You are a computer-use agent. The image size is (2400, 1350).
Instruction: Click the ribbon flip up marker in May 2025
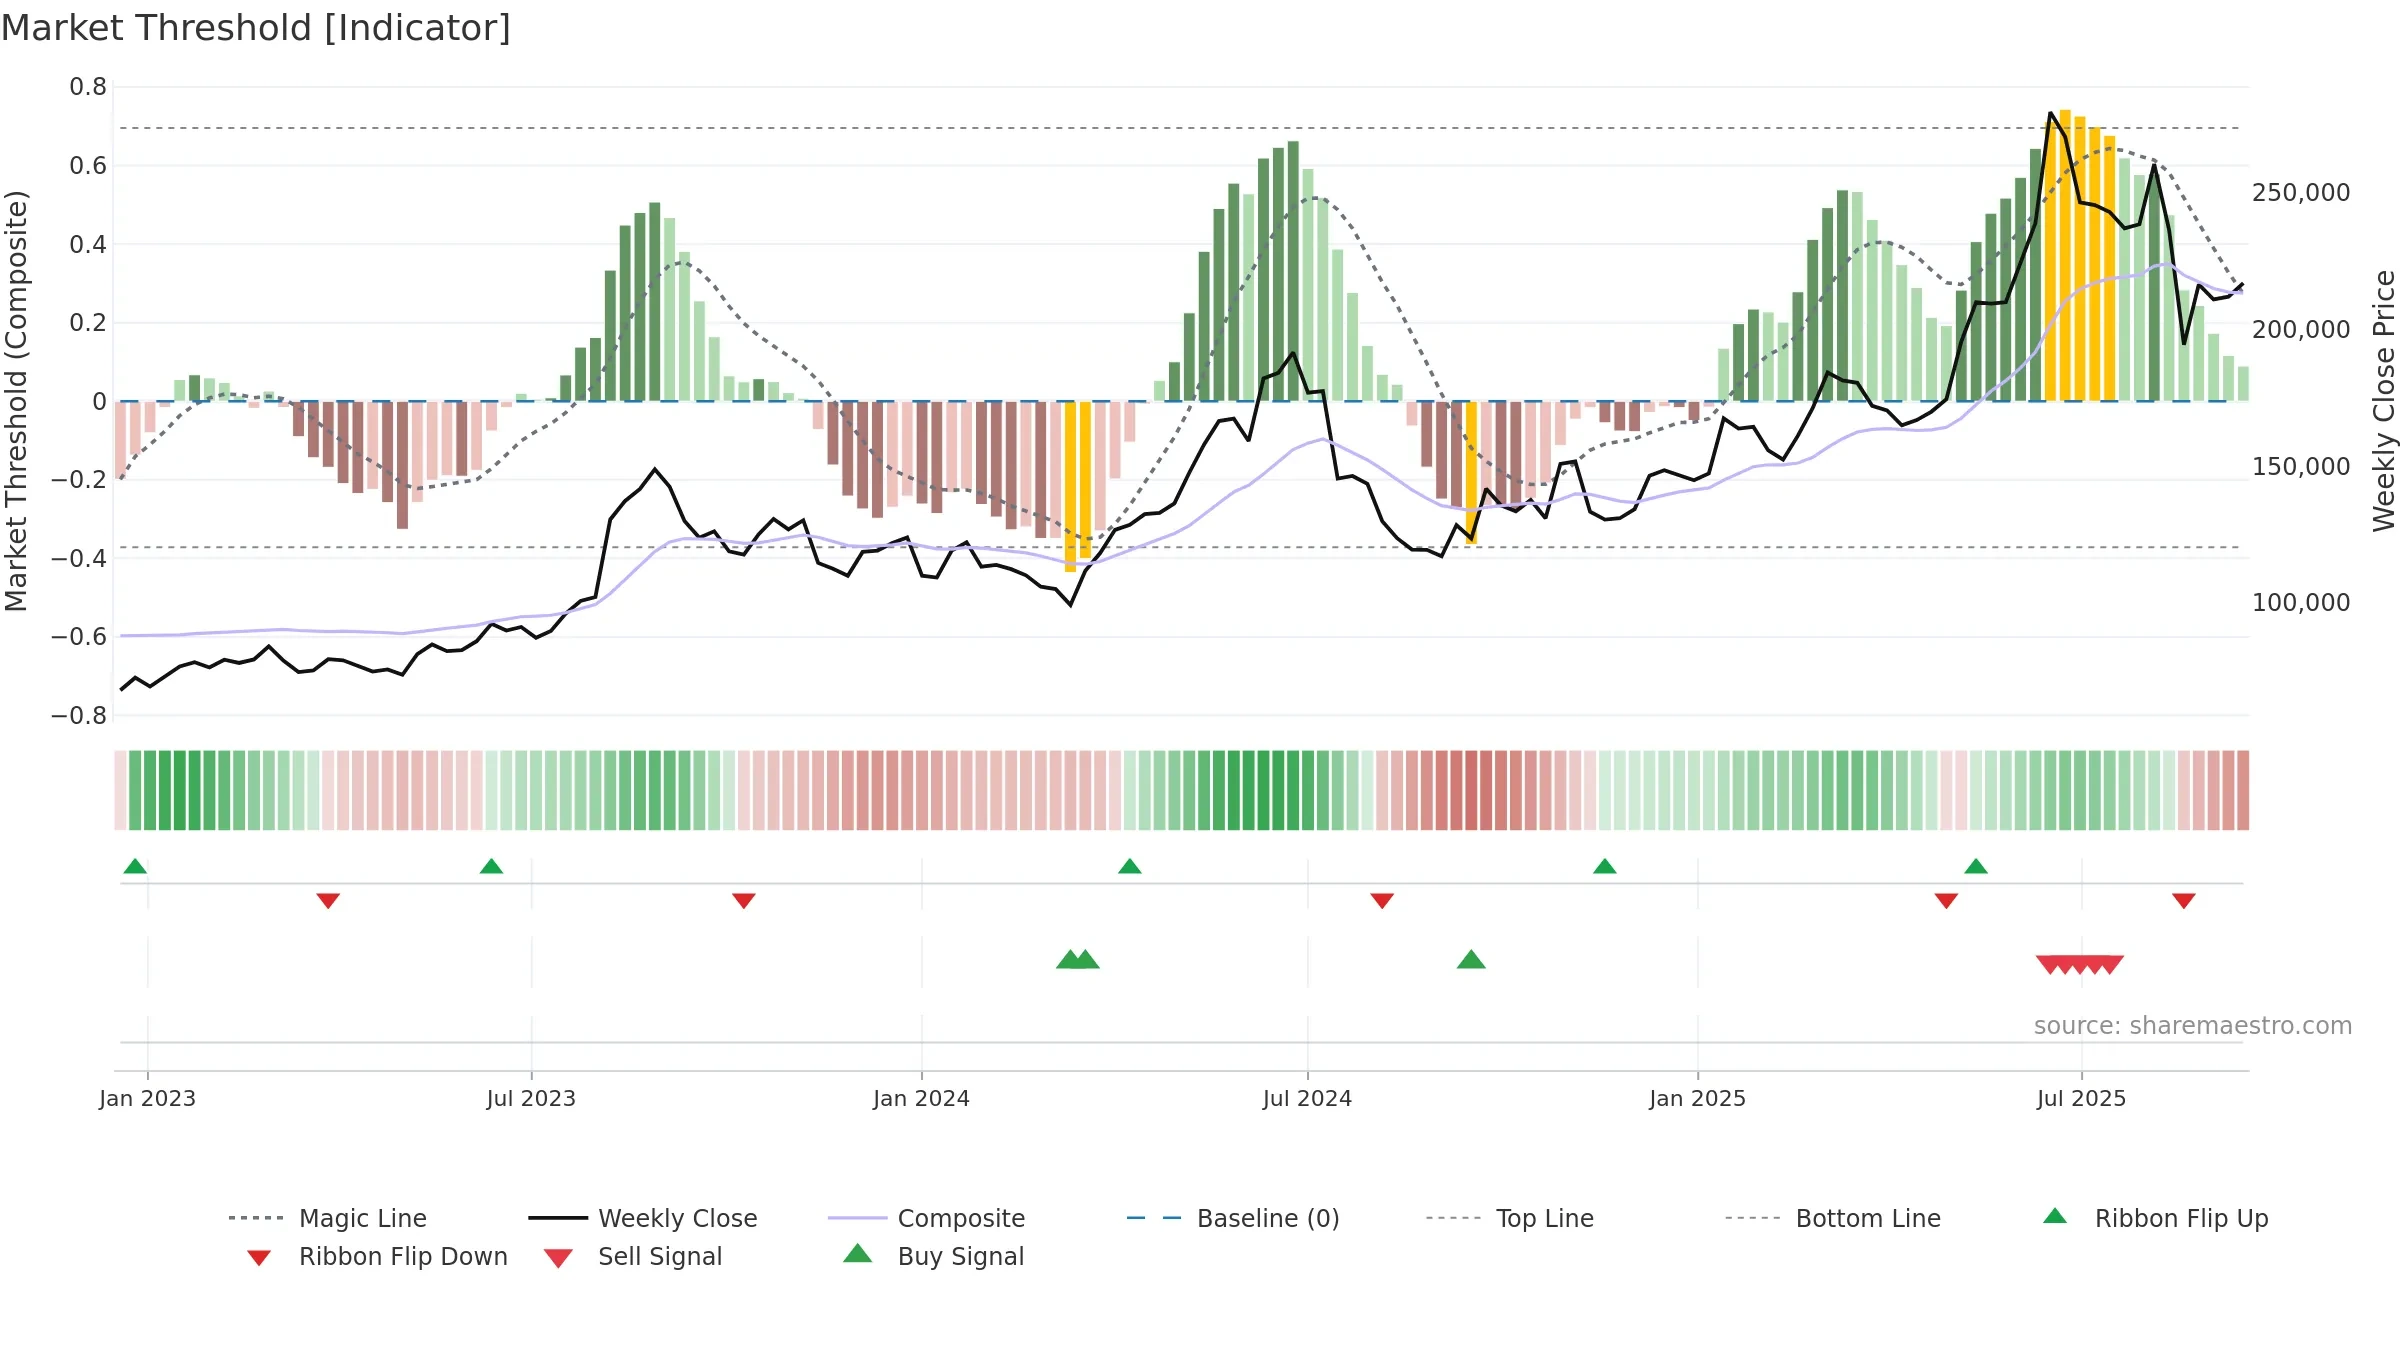click(x=1976, y=866)
